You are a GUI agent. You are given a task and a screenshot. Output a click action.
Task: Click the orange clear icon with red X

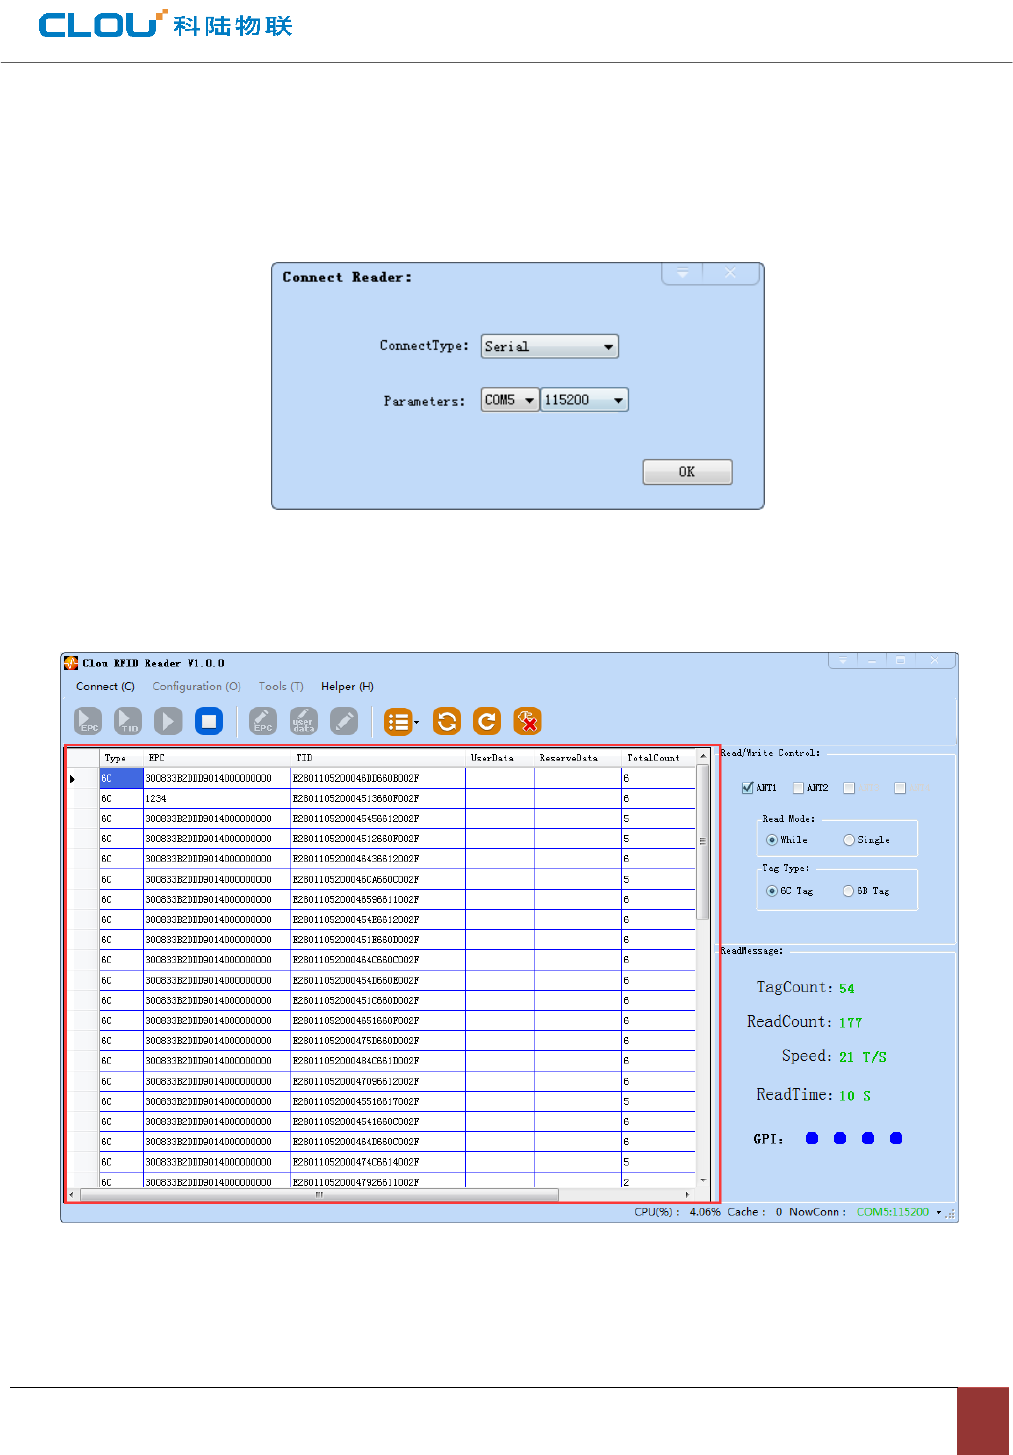527,721
